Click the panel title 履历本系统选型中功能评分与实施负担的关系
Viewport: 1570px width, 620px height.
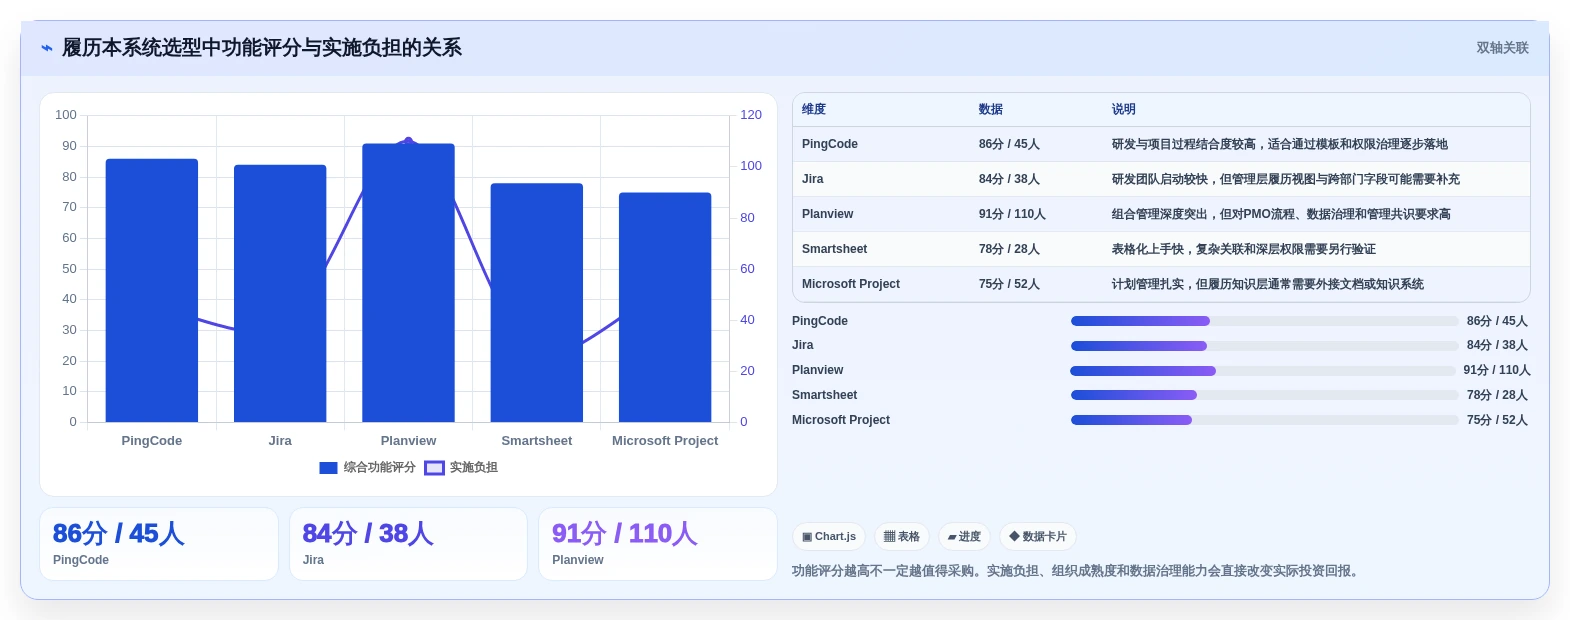pyautogui.click(x=262, y=48)
